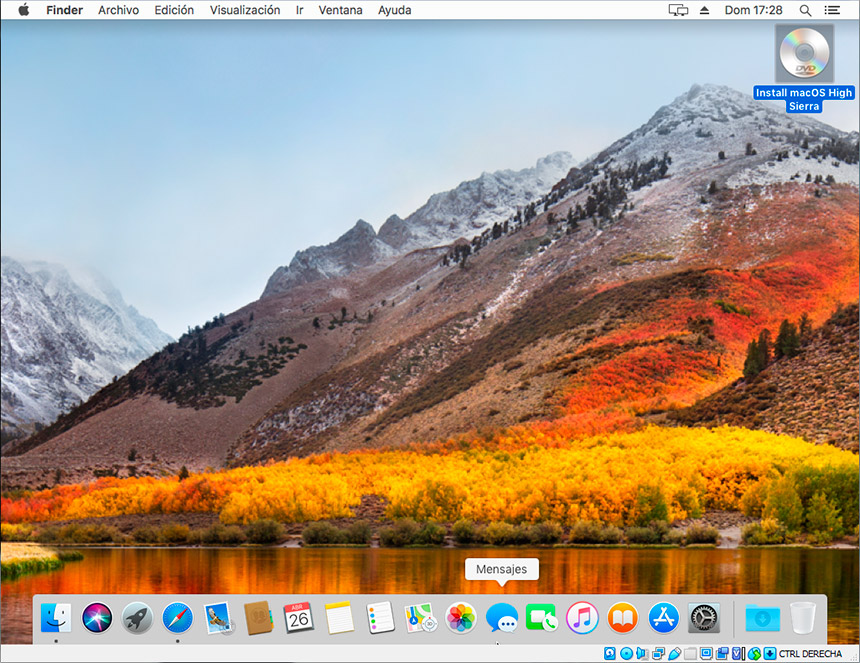
Task: Open Mail stamp icon in Dock
Action: [x=218, y=618]
